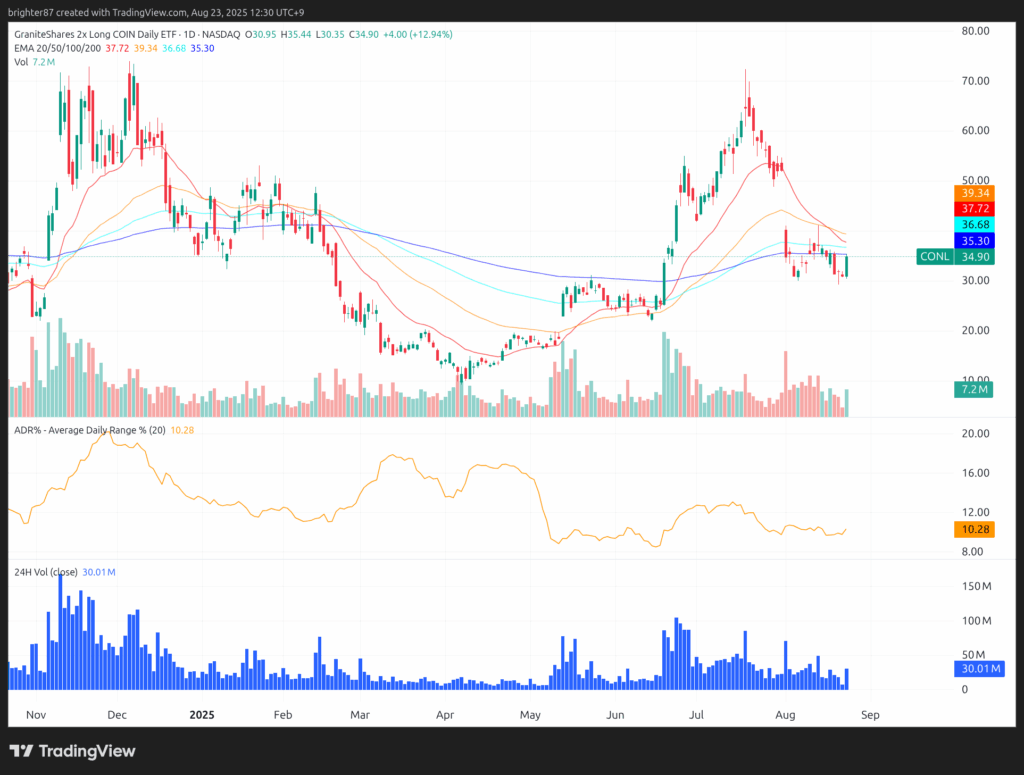The image size is (1024, 775).
Task: Click the 70.00 price axis label
Action: click(975, 81)
